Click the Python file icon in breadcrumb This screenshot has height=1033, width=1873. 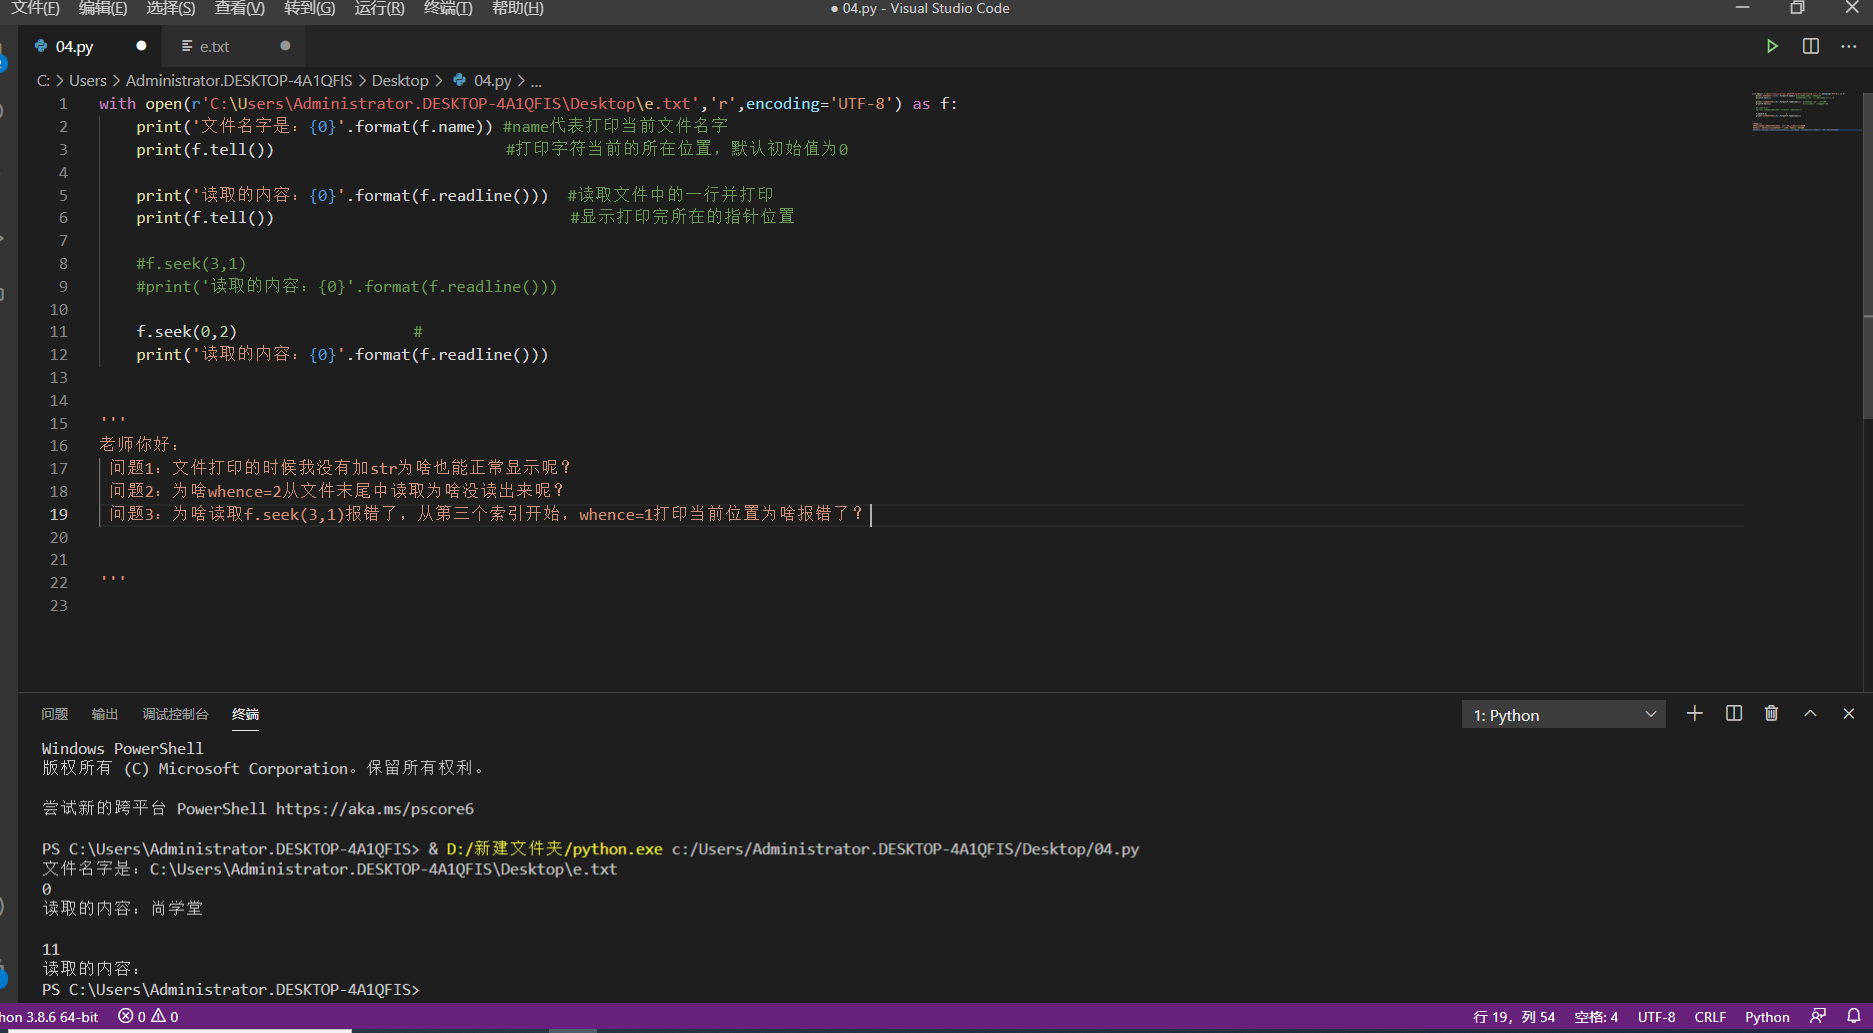(460, 80)
